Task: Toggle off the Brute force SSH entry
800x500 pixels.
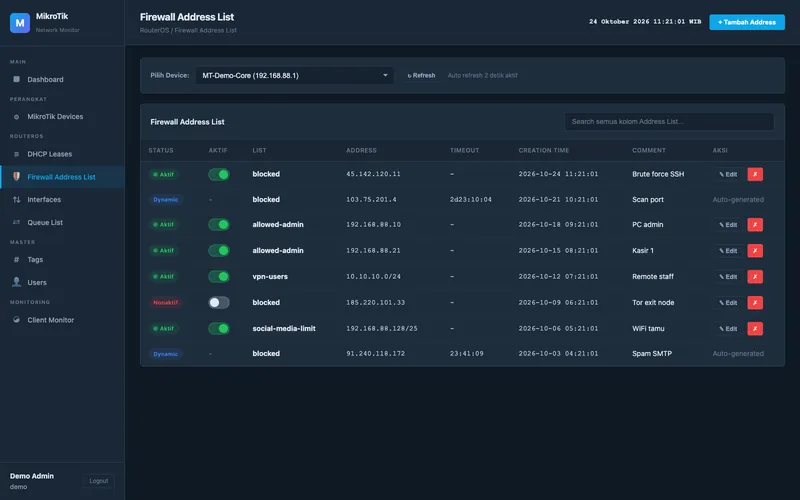Action: coord(219,174)
